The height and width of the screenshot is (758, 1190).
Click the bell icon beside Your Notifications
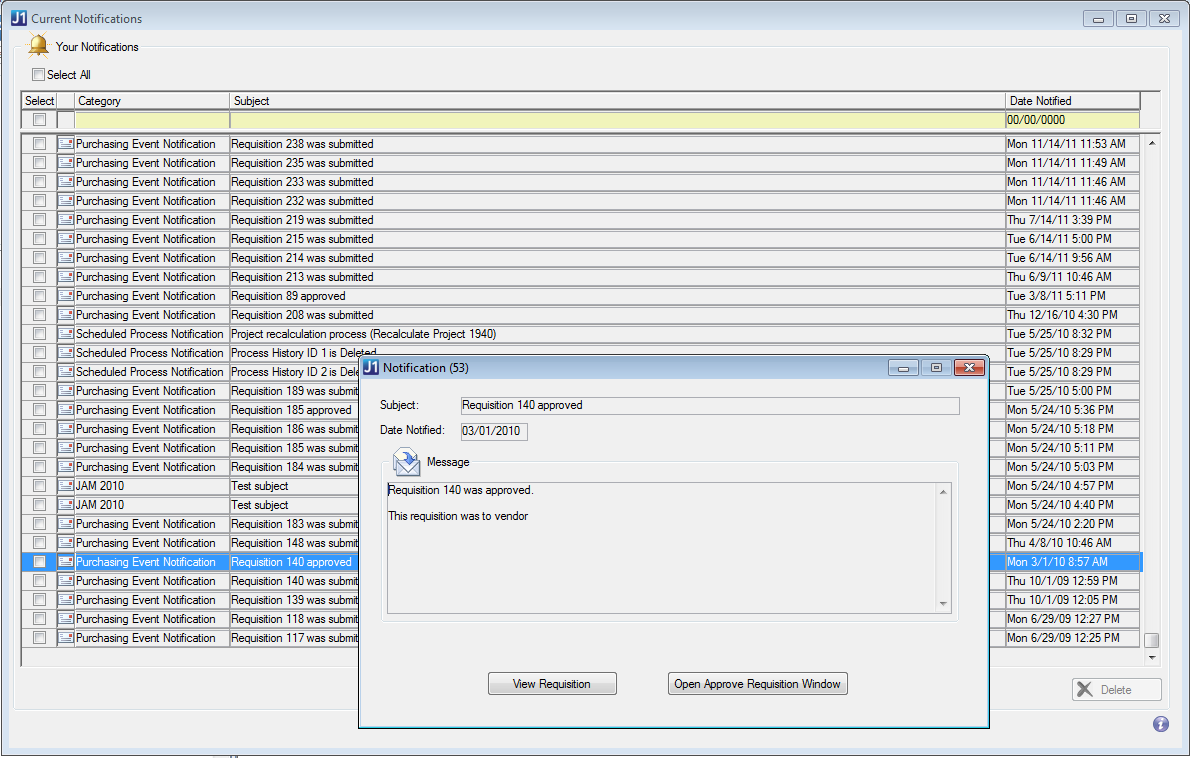point(38,46)
